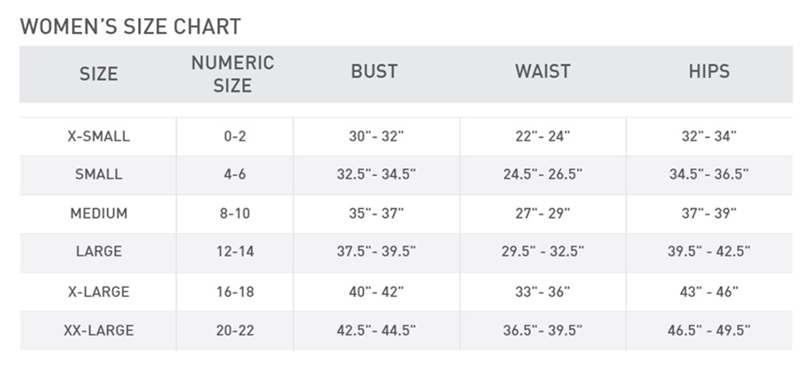Click waist measurement 33"- 36" cell
Image resolution: width=800 pixels, height=365 pixels.
543,291
